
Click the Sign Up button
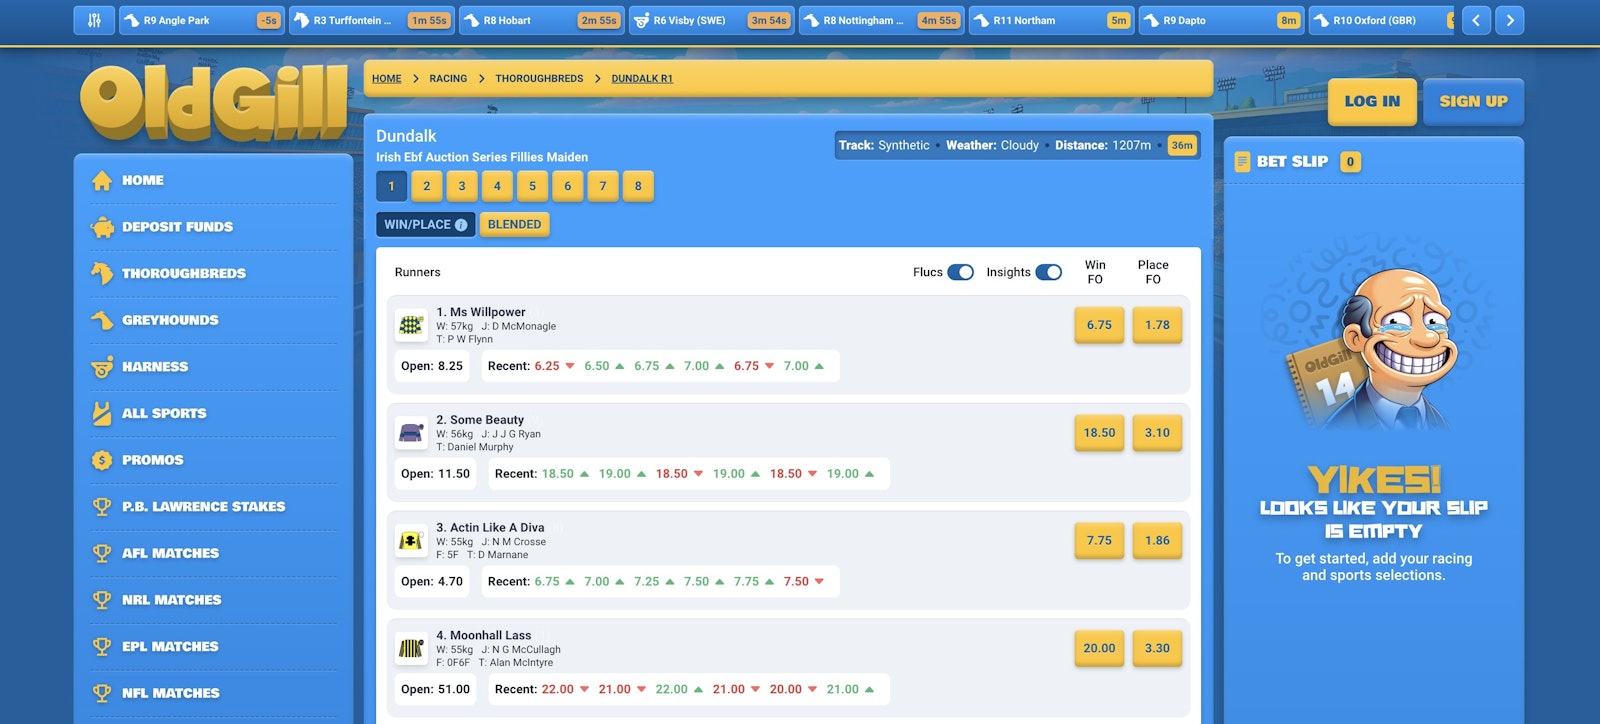[1473, 101]
